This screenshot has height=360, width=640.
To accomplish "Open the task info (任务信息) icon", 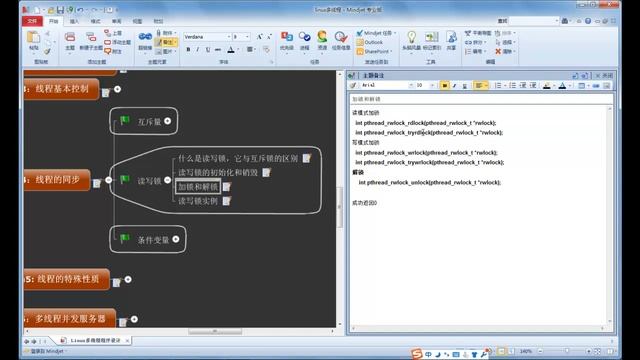I will 341,37.
